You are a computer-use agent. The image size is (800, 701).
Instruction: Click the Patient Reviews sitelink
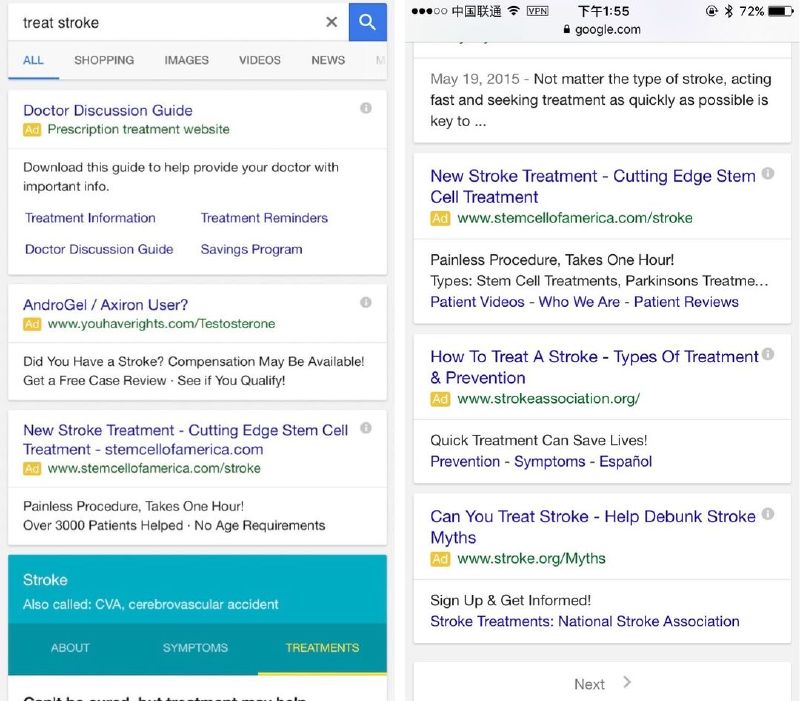tap(686, 301)
